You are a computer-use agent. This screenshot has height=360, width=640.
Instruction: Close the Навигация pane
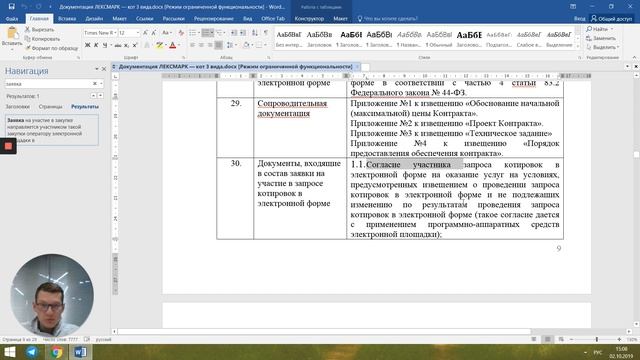[104, 69]
